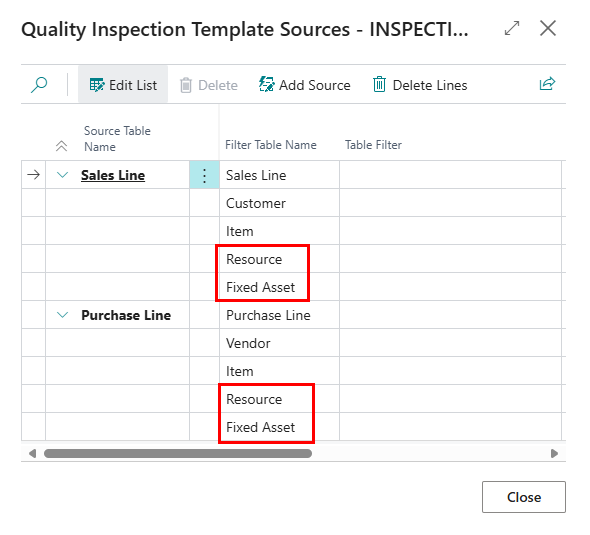Select Resource cell under Sales Line group
This screenshot has height=535, width=590.
click(x=279, y=259)
